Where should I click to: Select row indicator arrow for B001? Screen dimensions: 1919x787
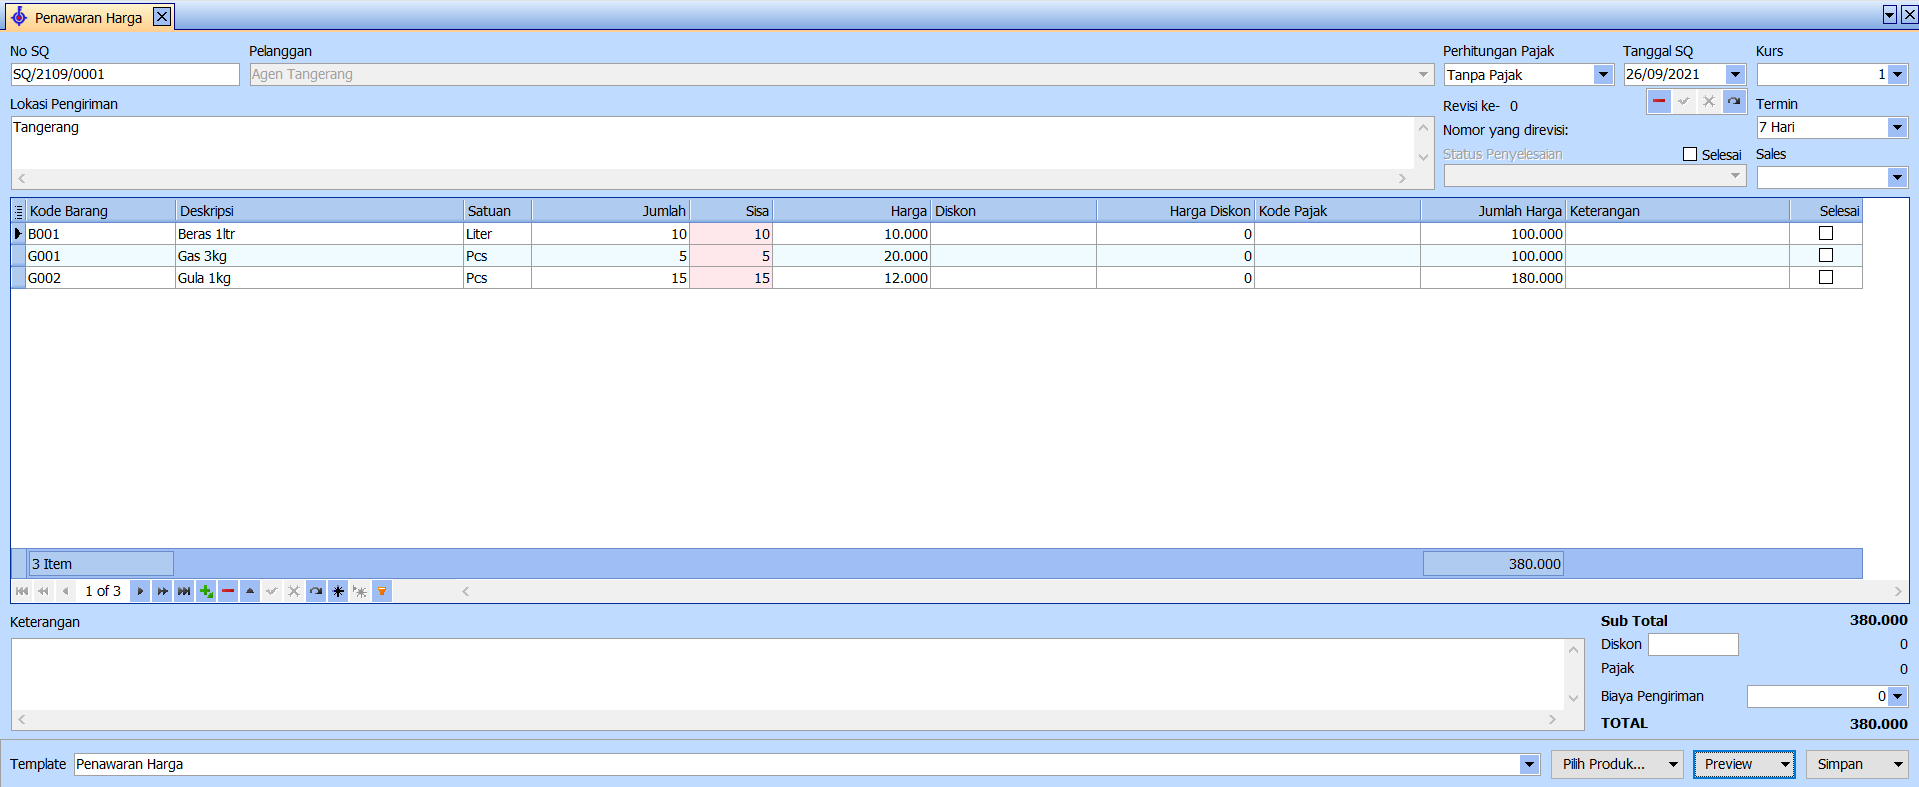[18, 234]
